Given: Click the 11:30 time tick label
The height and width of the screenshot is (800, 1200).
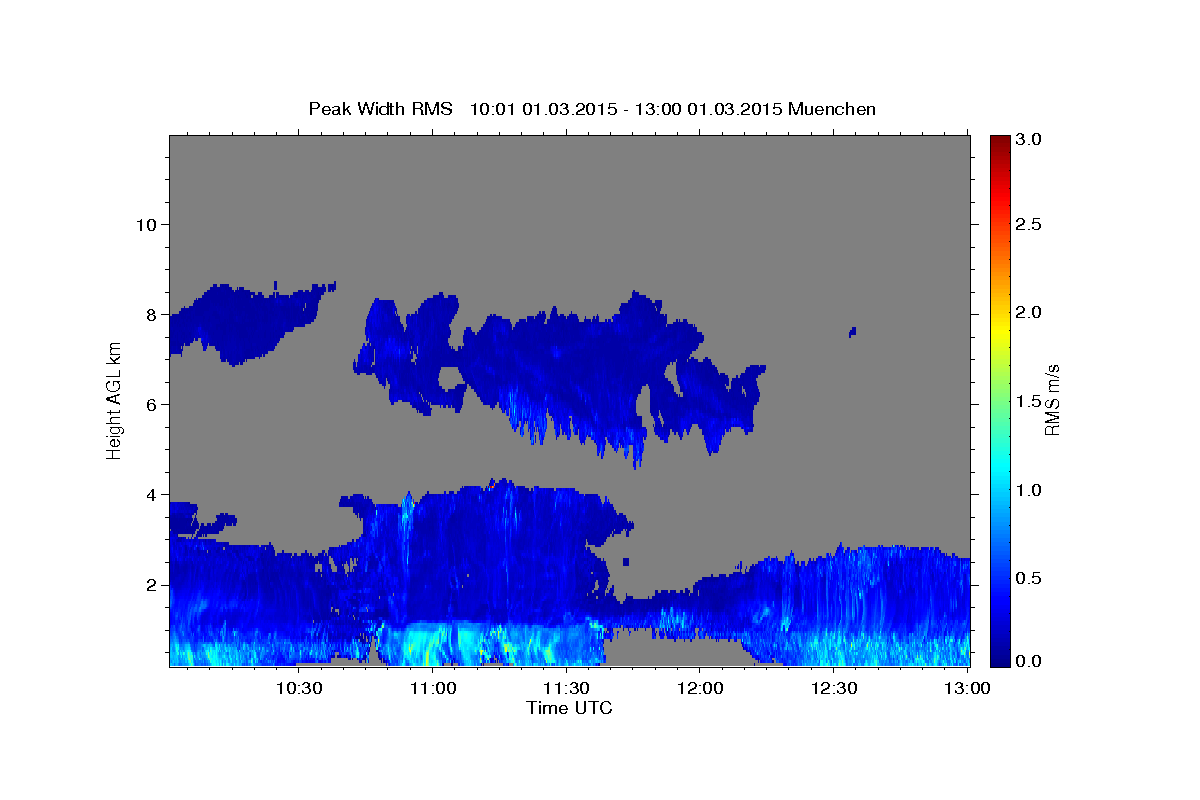Looking at the screenshot, I should (565, 689).
